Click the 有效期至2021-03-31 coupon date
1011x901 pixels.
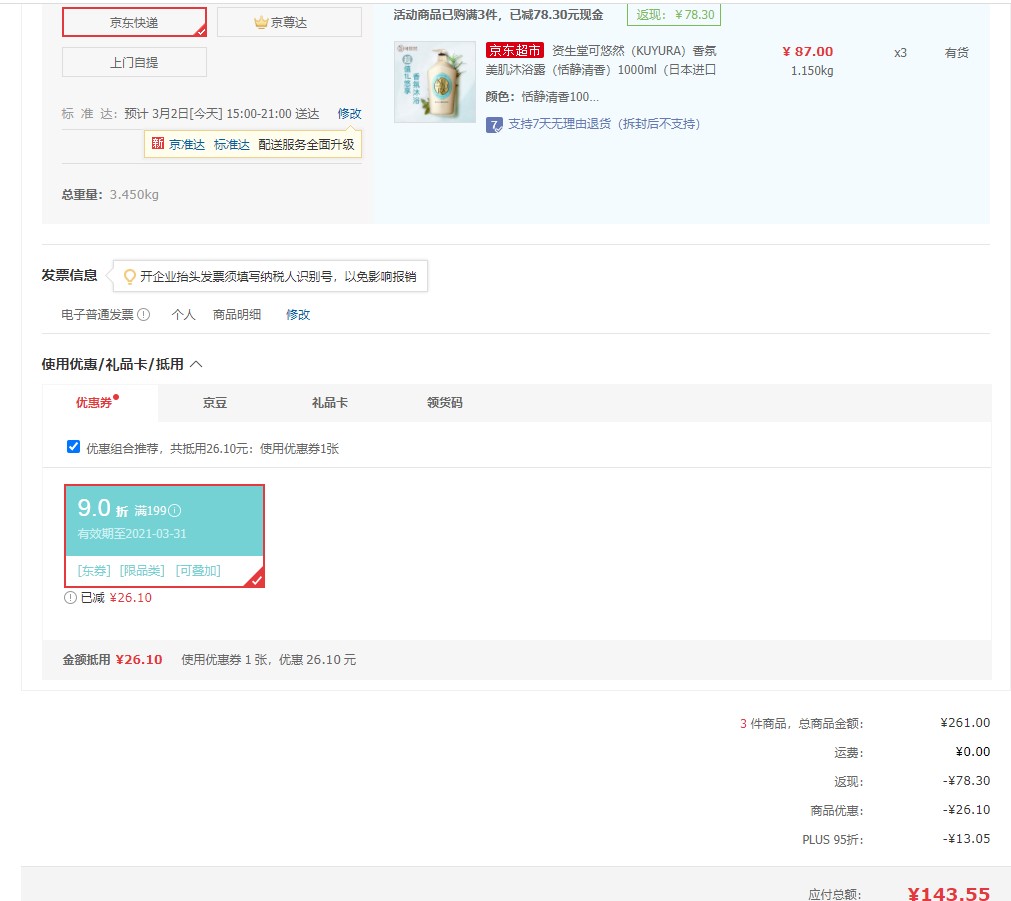(132, 534)
